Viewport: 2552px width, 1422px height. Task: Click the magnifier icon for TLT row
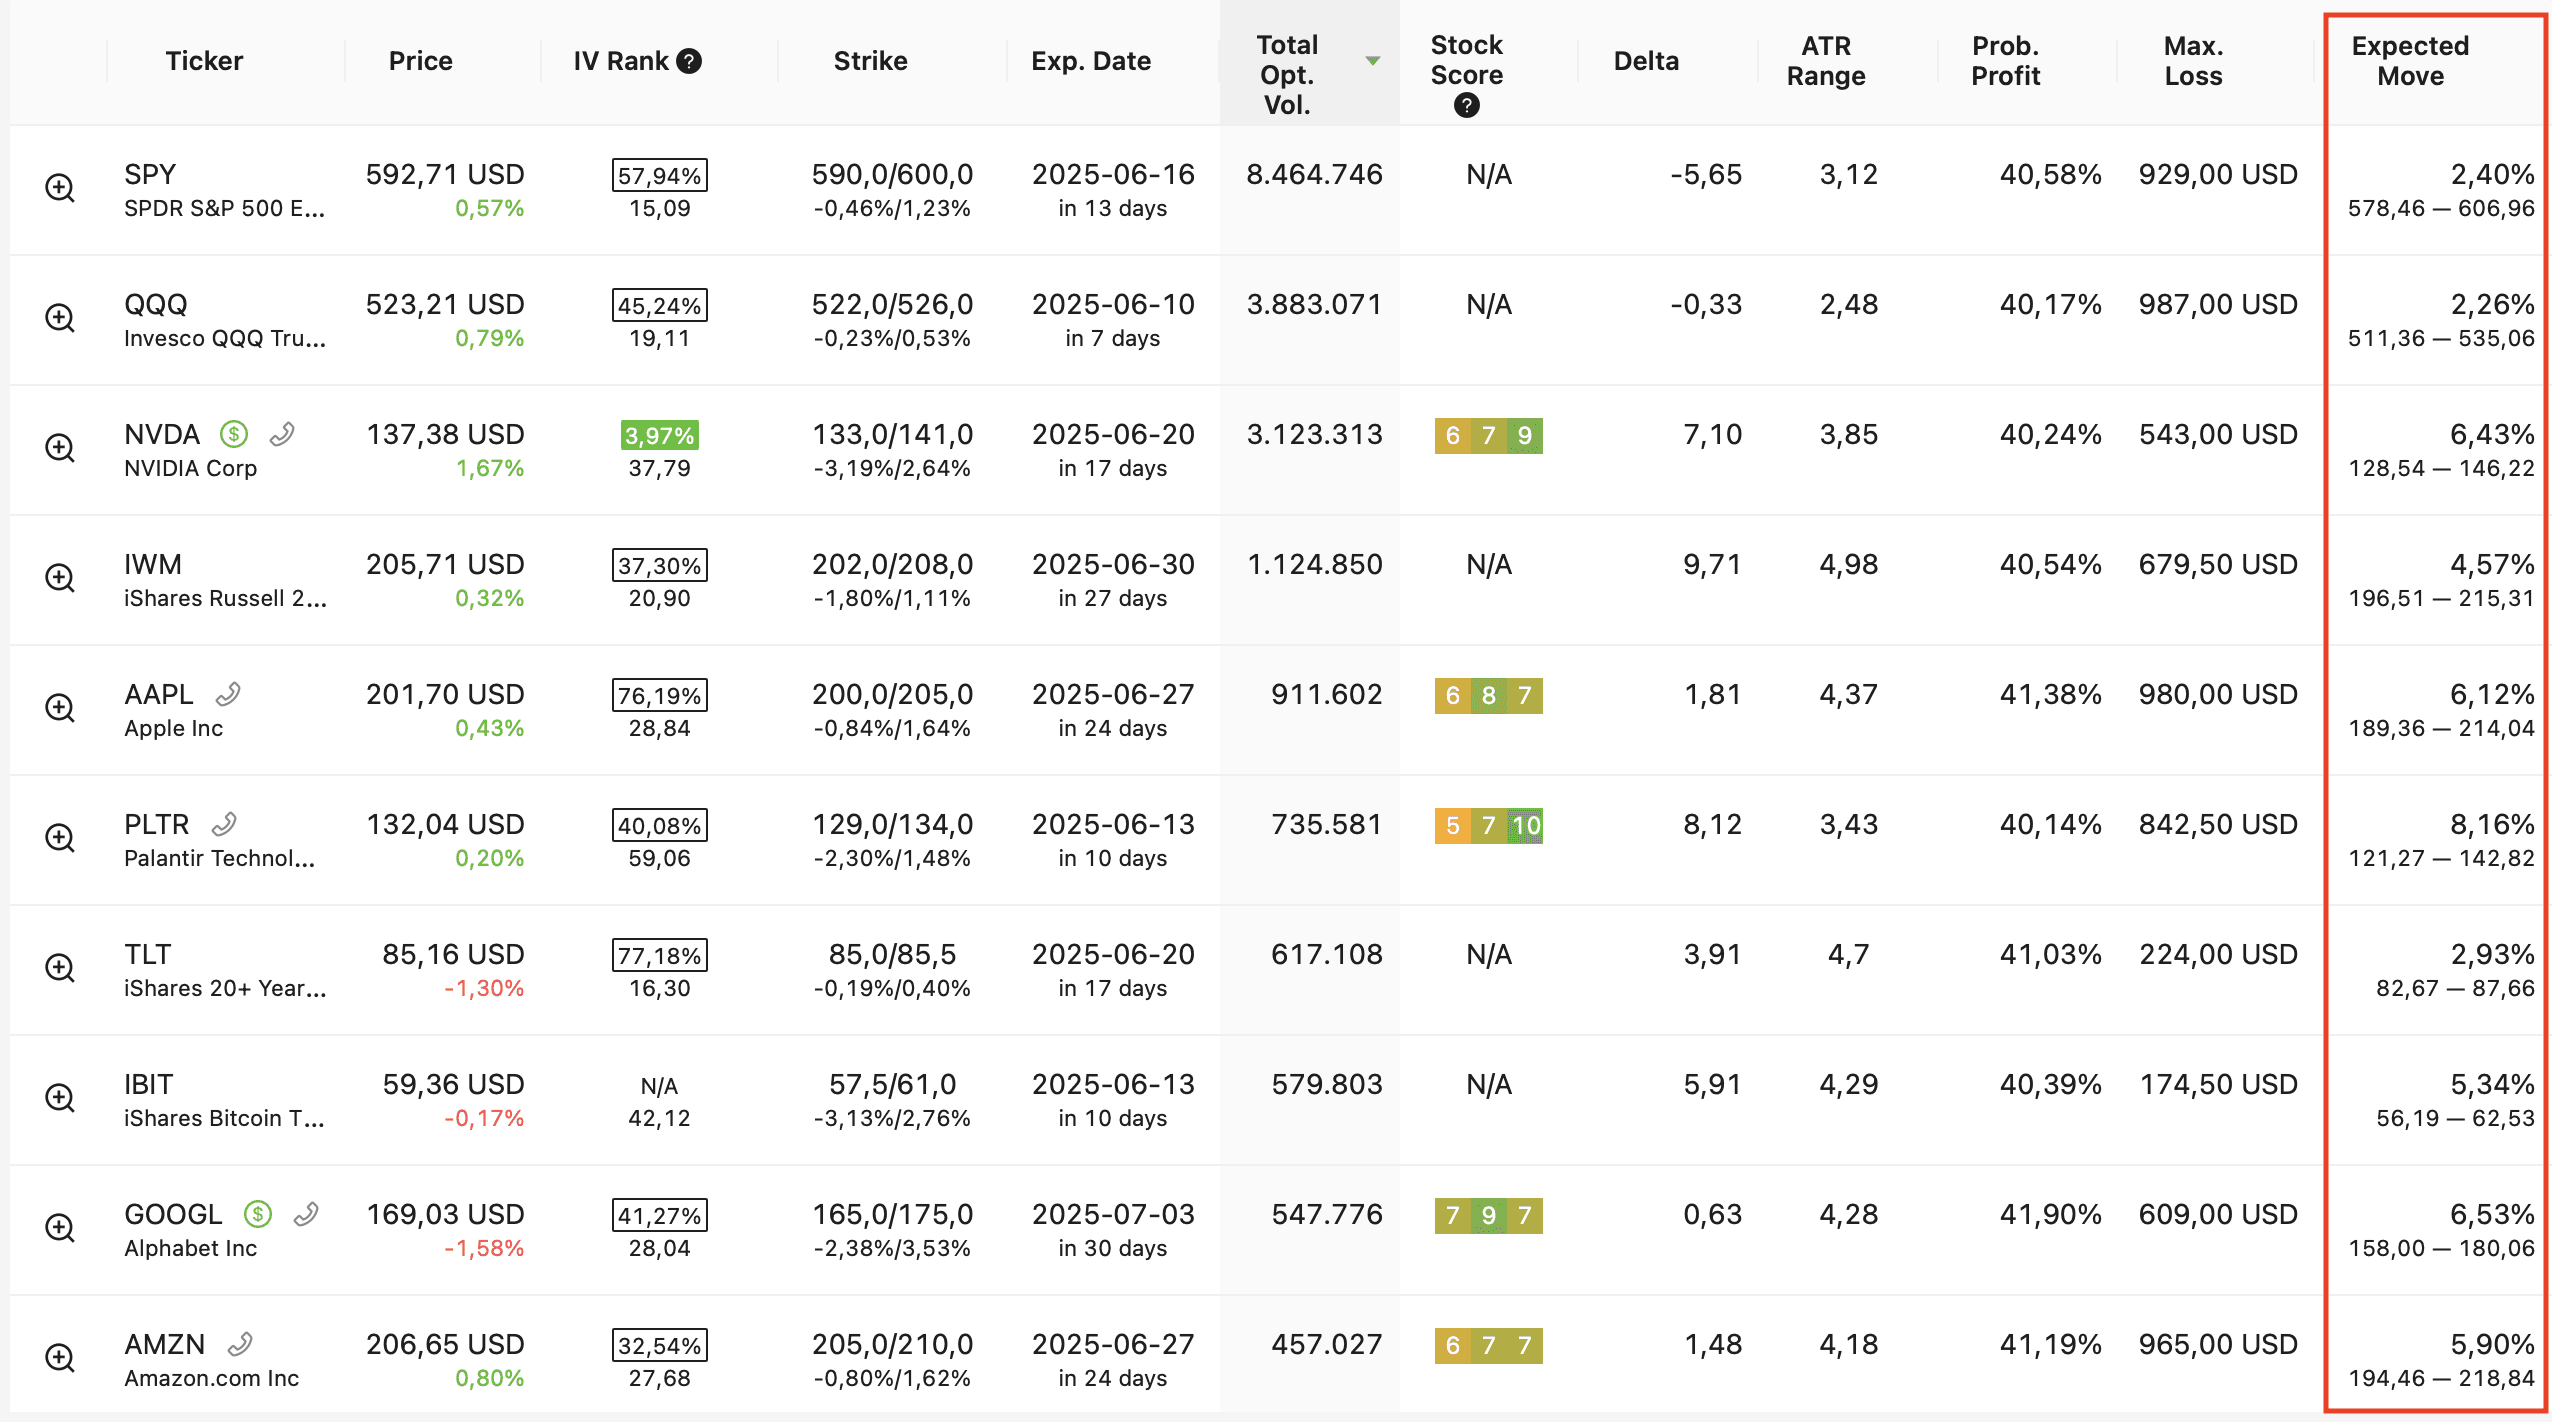click(60, 968)
